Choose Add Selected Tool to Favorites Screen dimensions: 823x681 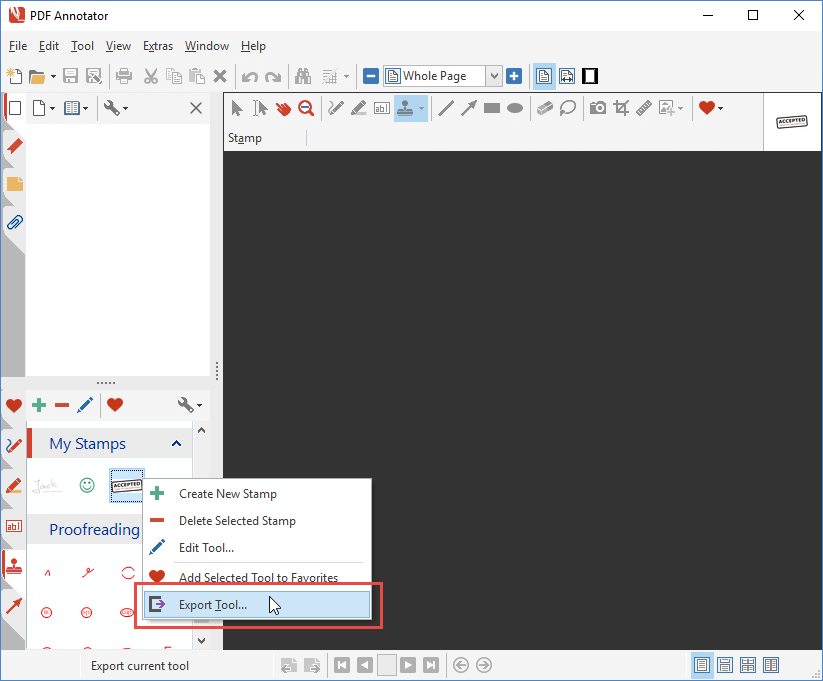click(x=257, y=578)
